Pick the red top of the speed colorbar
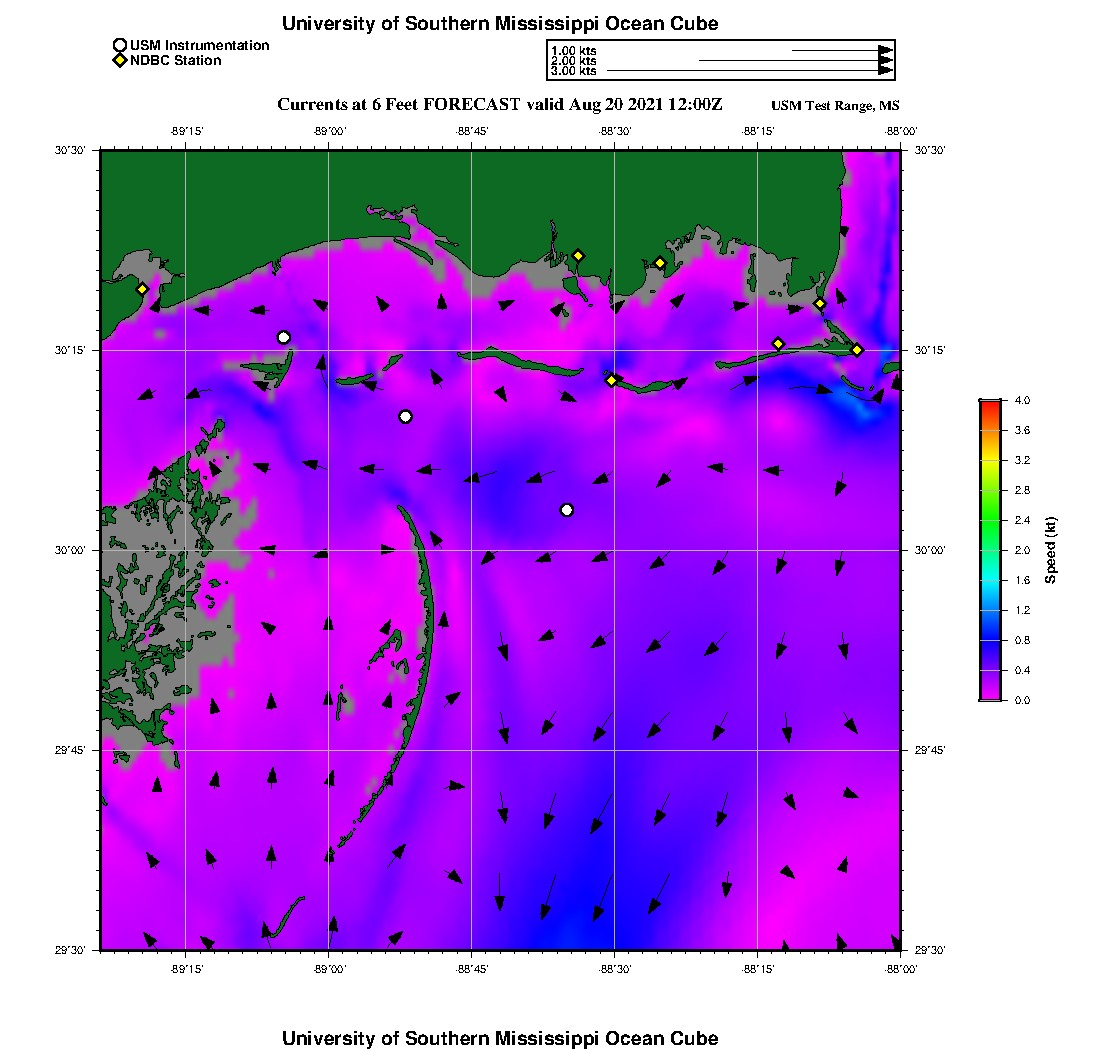This screenshot has width=1100, height=1050. (x=990, y=404)
